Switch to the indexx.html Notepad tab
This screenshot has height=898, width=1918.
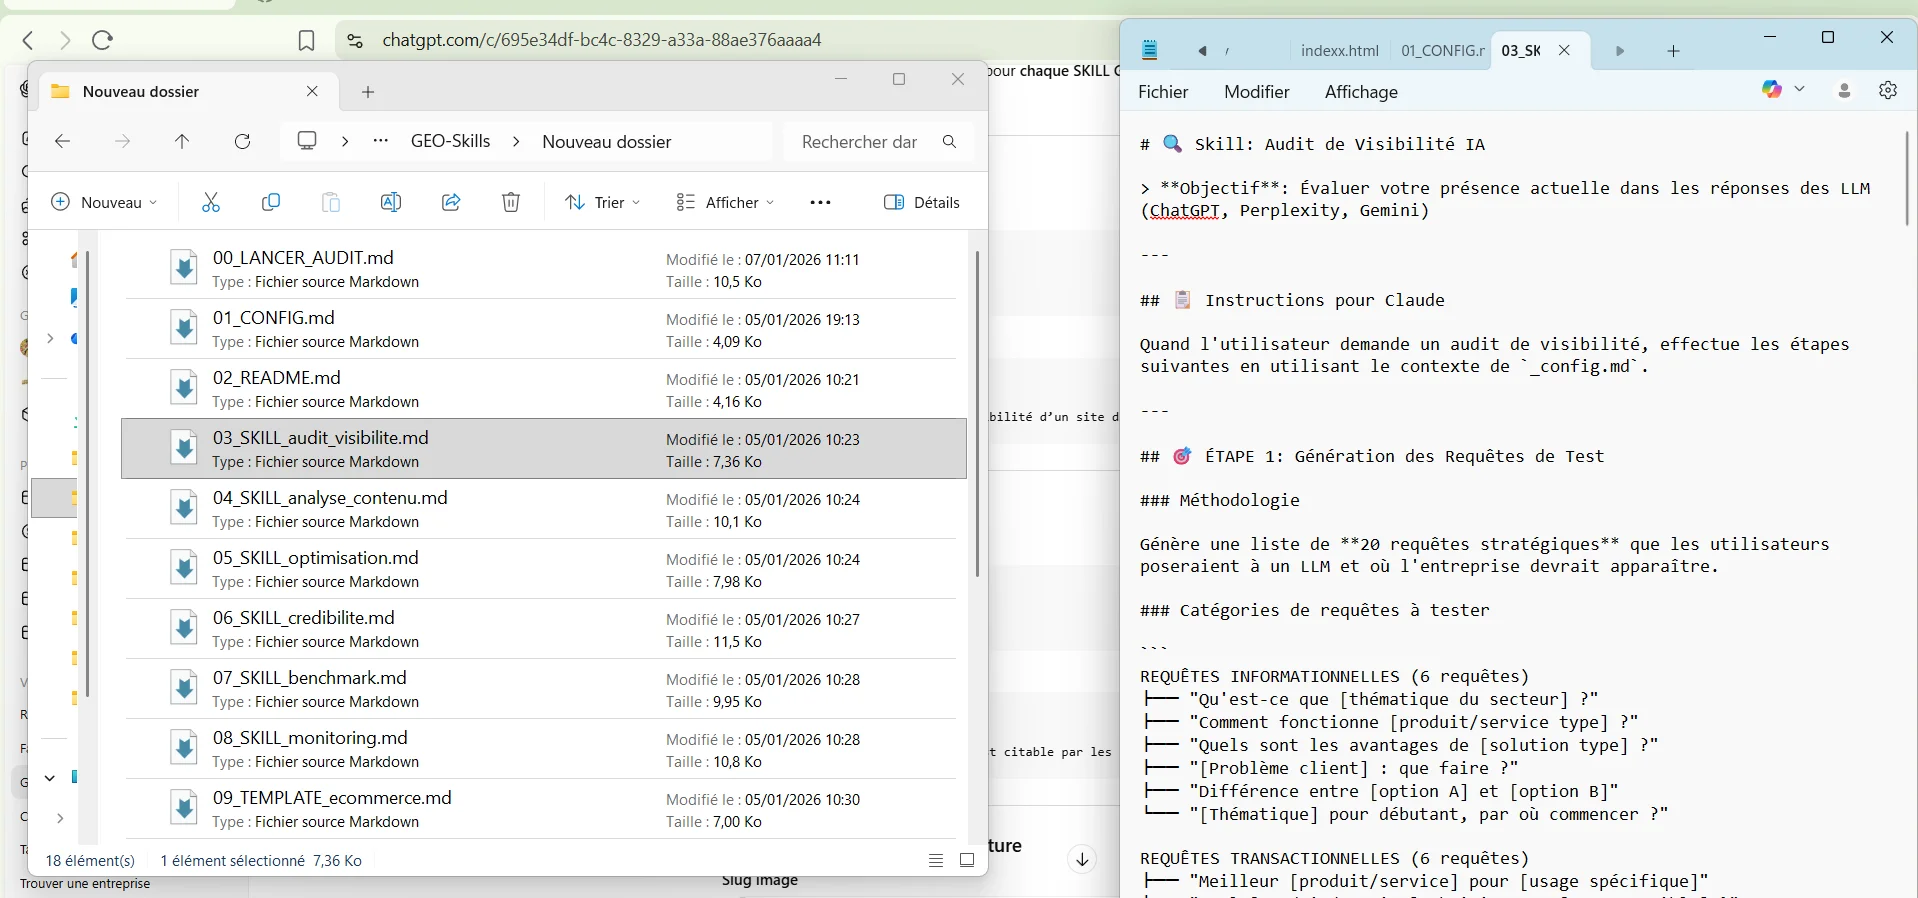pos(1339,51)
